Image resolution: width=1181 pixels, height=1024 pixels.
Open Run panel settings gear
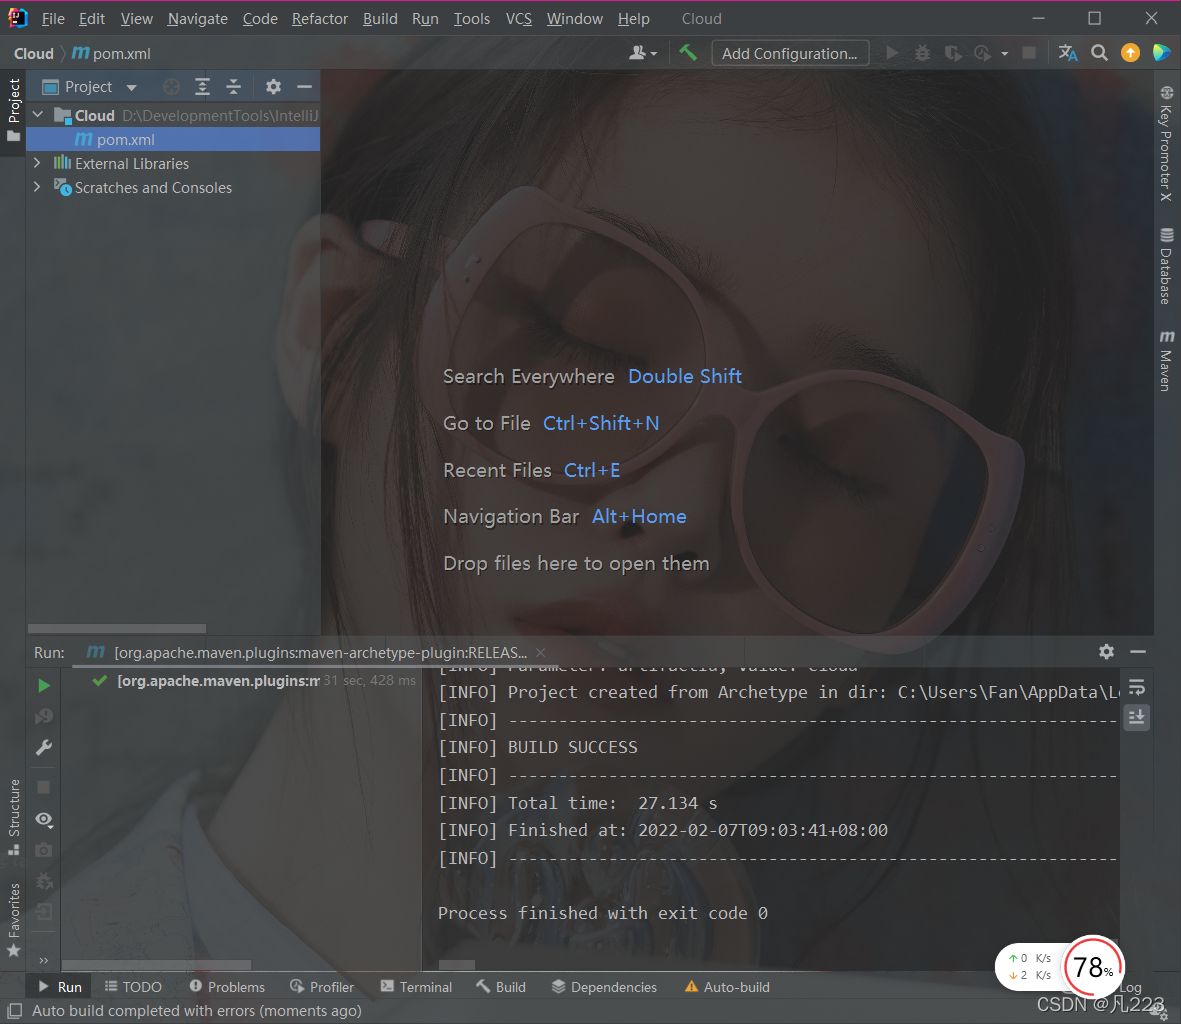tap(1106, 651)
